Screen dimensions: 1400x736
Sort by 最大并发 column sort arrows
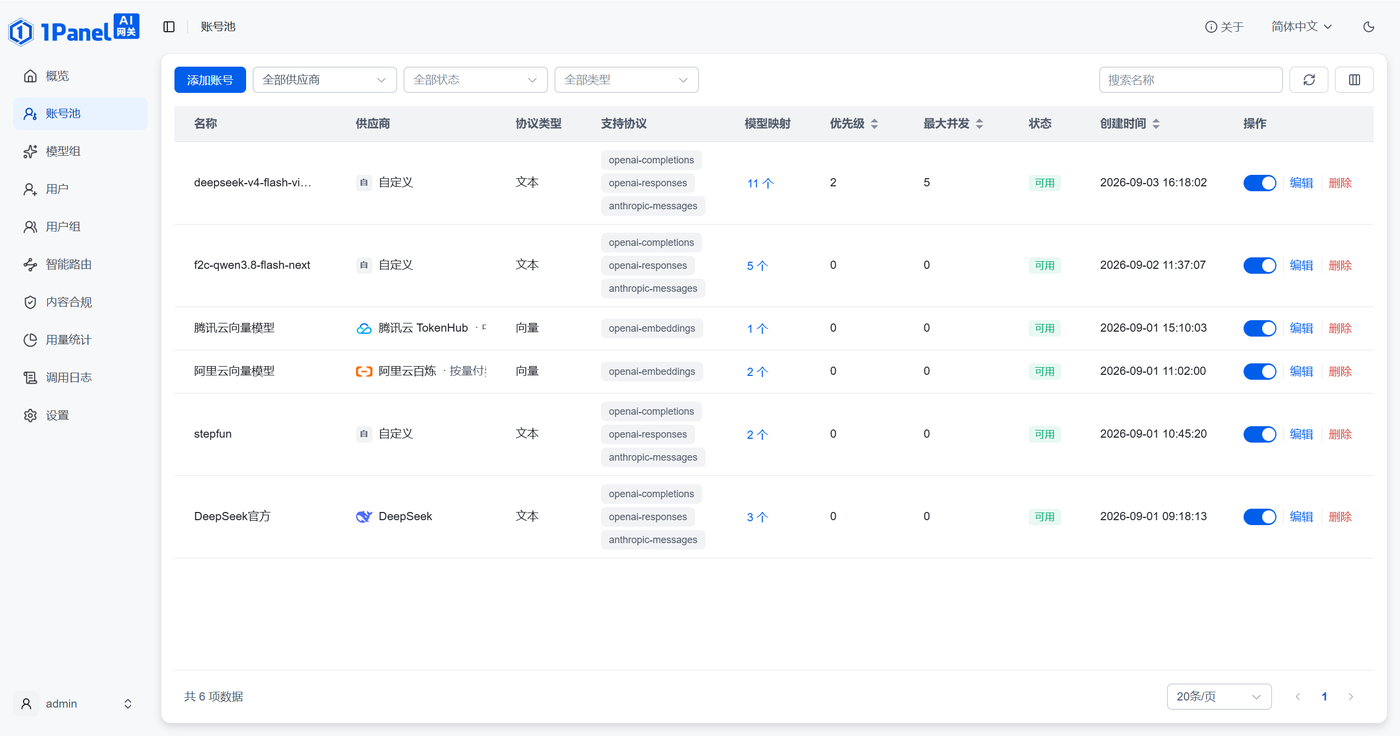pos(979,124)
